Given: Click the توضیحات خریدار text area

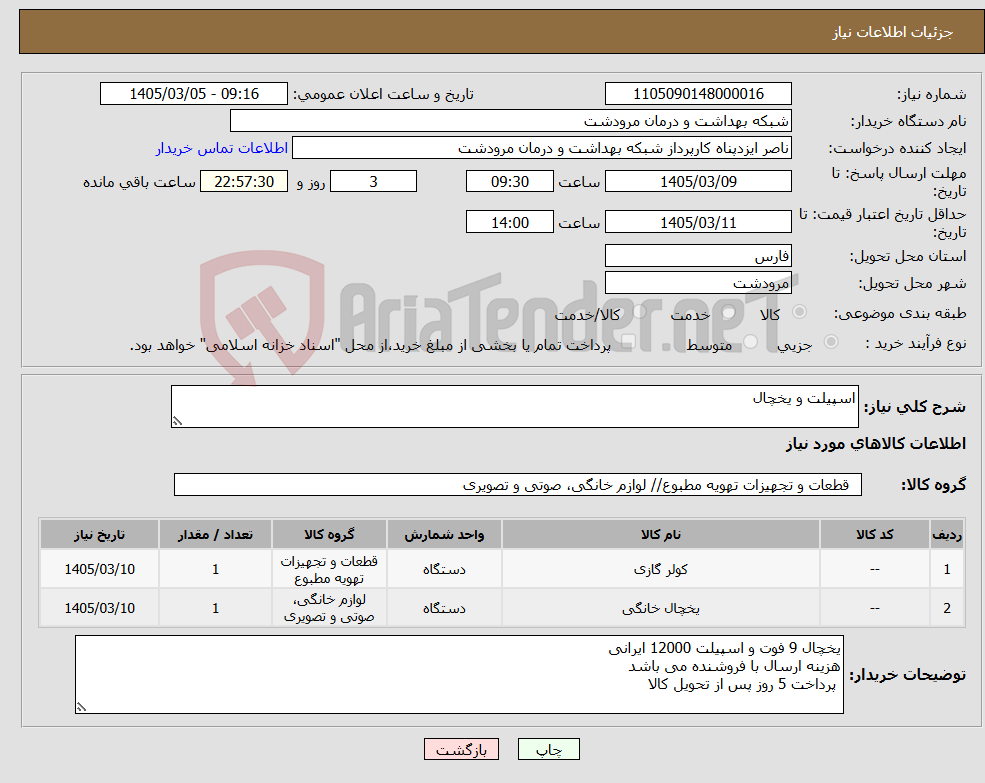Looking at the screenshot, I should 459,674.
